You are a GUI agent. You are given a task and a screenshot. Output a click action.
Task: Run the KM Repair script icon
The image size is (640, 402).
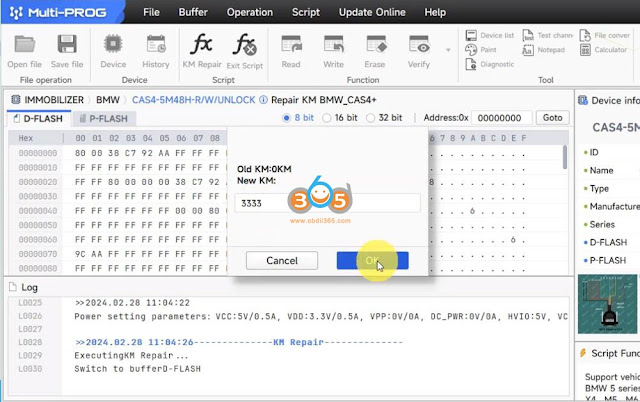202,44
